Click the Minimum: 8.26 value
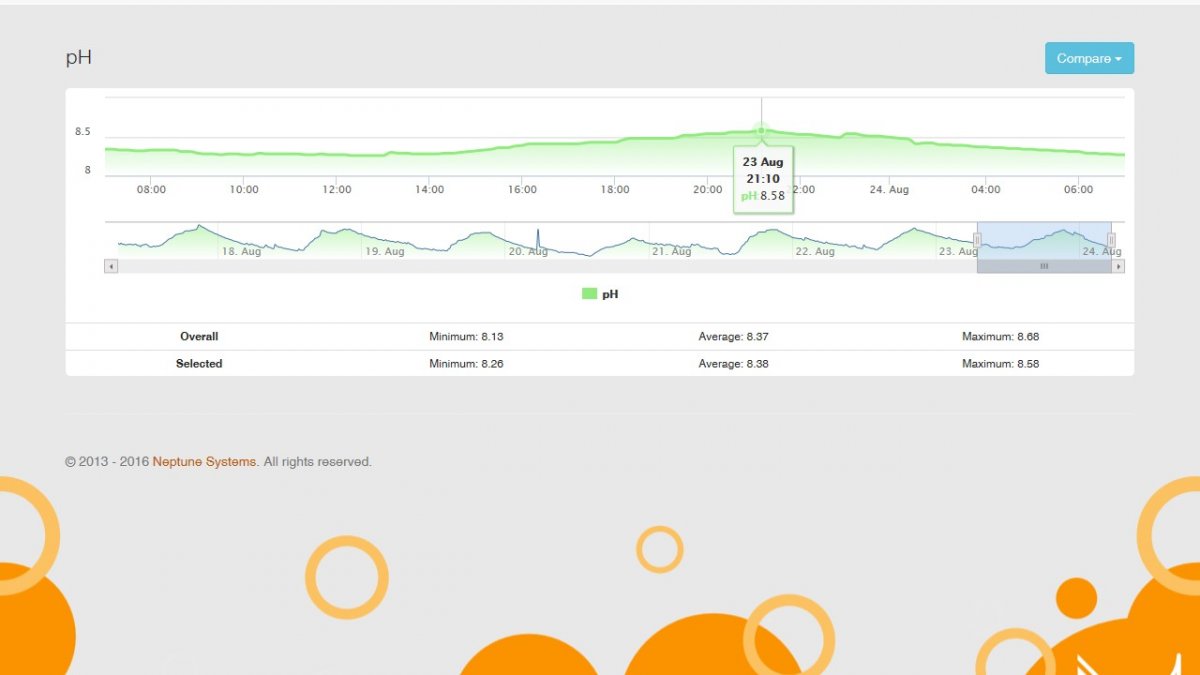The width and height of the screenshot is (1200, 675). pyautogui.click(x=466, y=364)
